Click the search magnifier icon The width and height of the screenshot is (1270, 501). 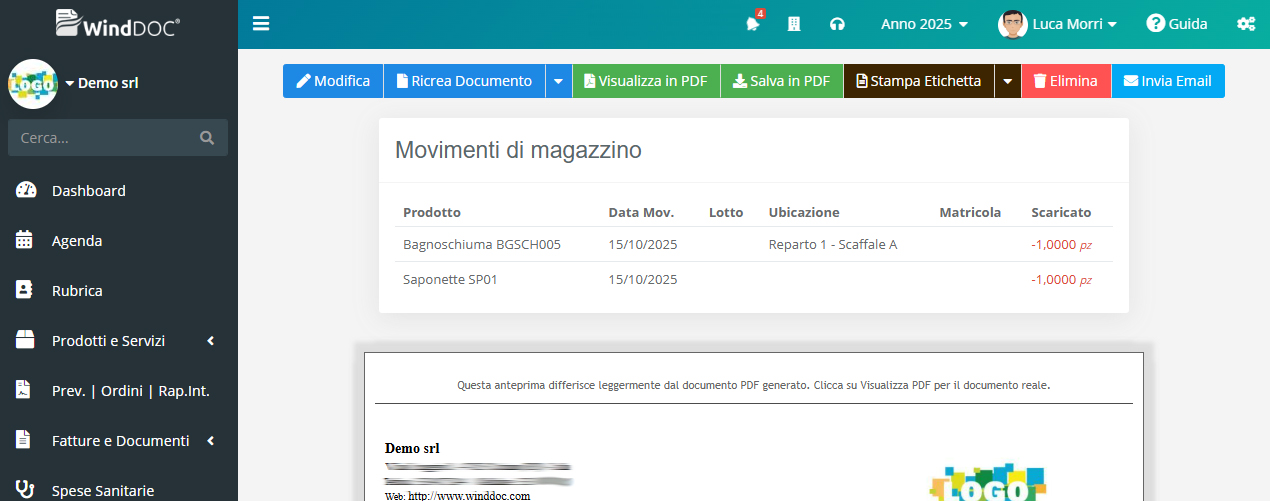coord(207,138)
